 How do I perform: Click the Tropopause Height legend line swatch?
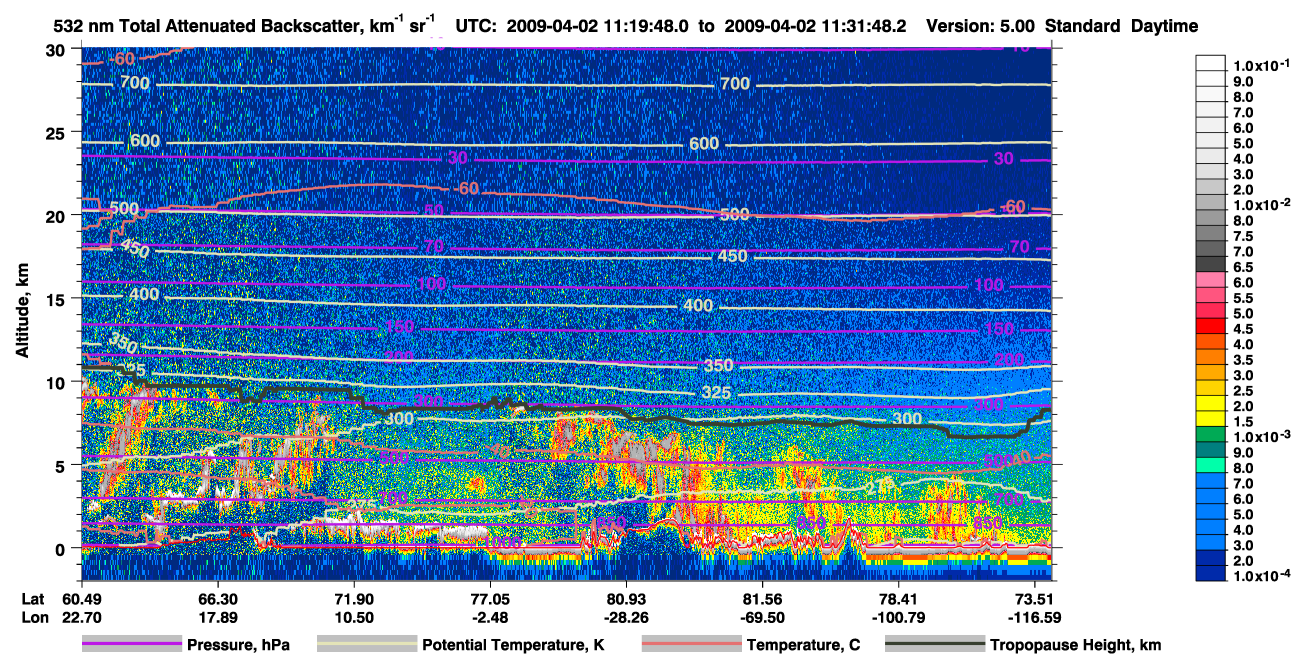935,645
